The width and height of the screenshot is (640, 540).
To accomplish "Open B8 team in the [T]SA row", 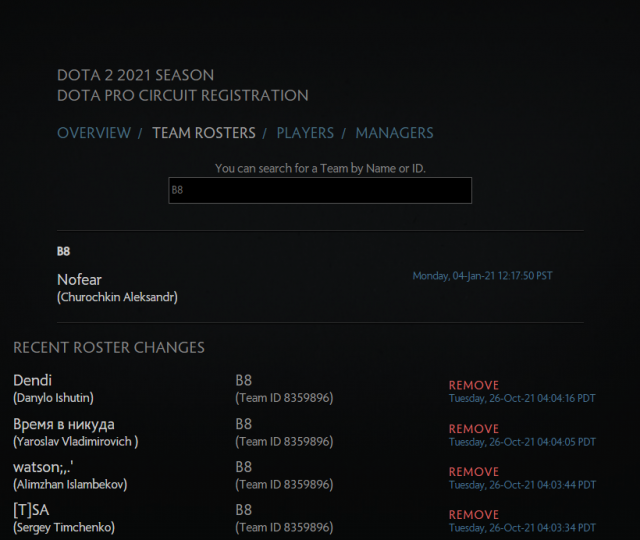I will click(x=243, y=510).
